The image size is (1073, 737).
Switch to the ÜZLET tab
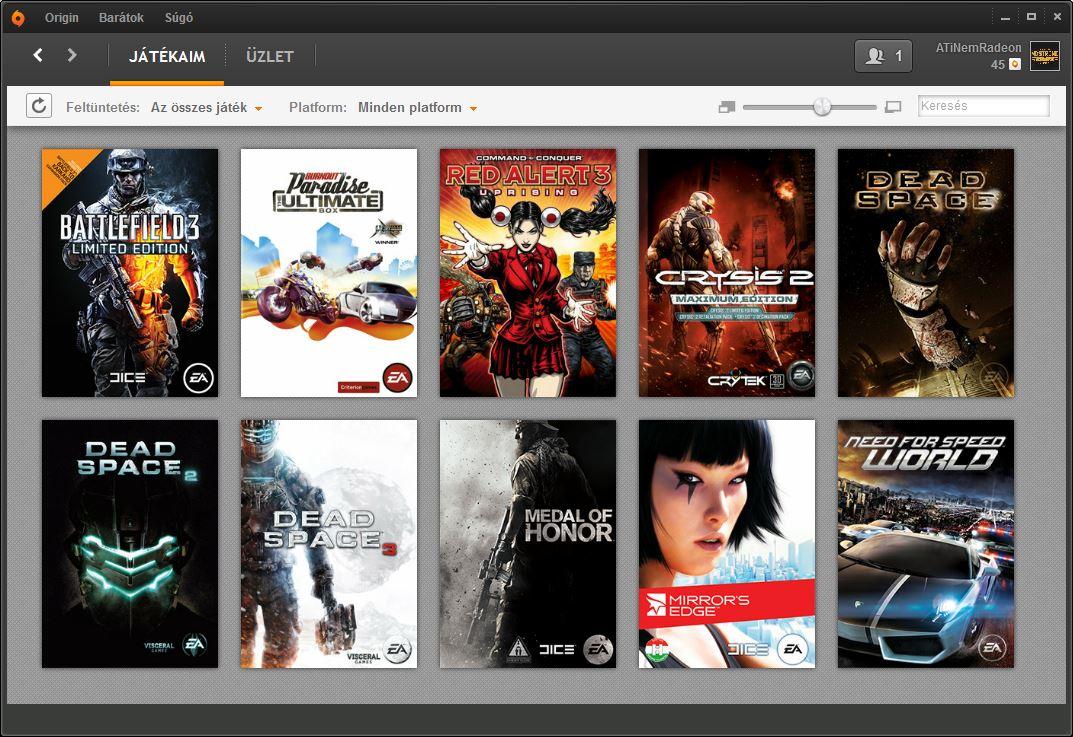[270, 57]
